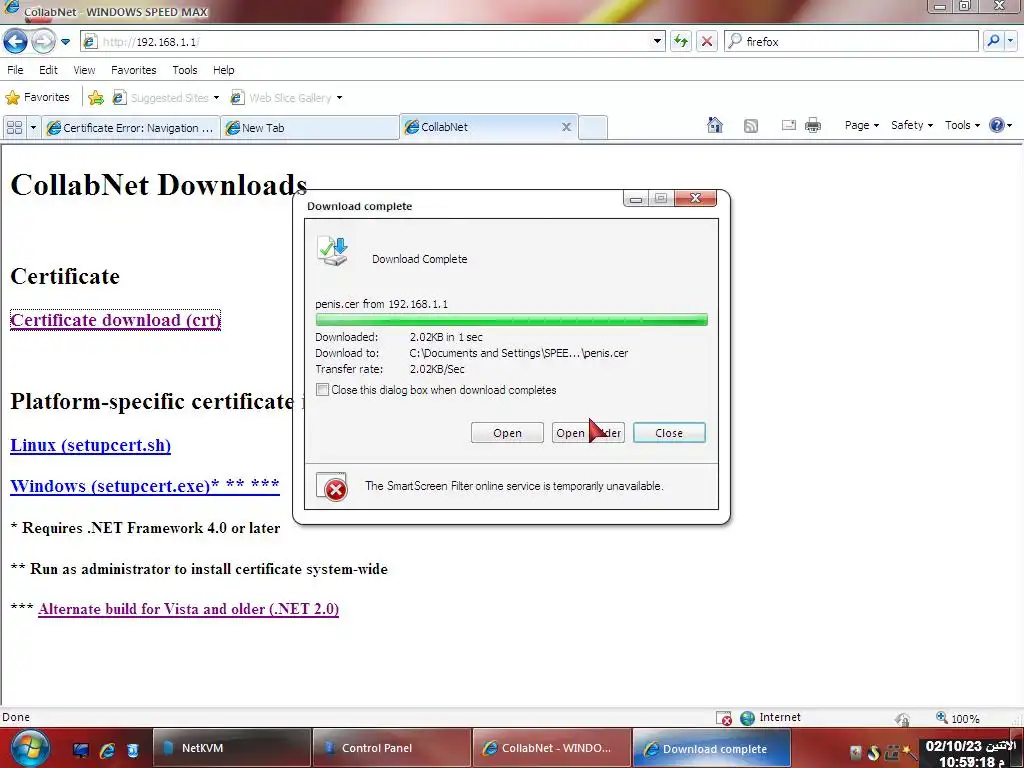Viewport: 1024px width, 768px height.
Task: Click the magnifier Search button
Action: pos(993,41)
